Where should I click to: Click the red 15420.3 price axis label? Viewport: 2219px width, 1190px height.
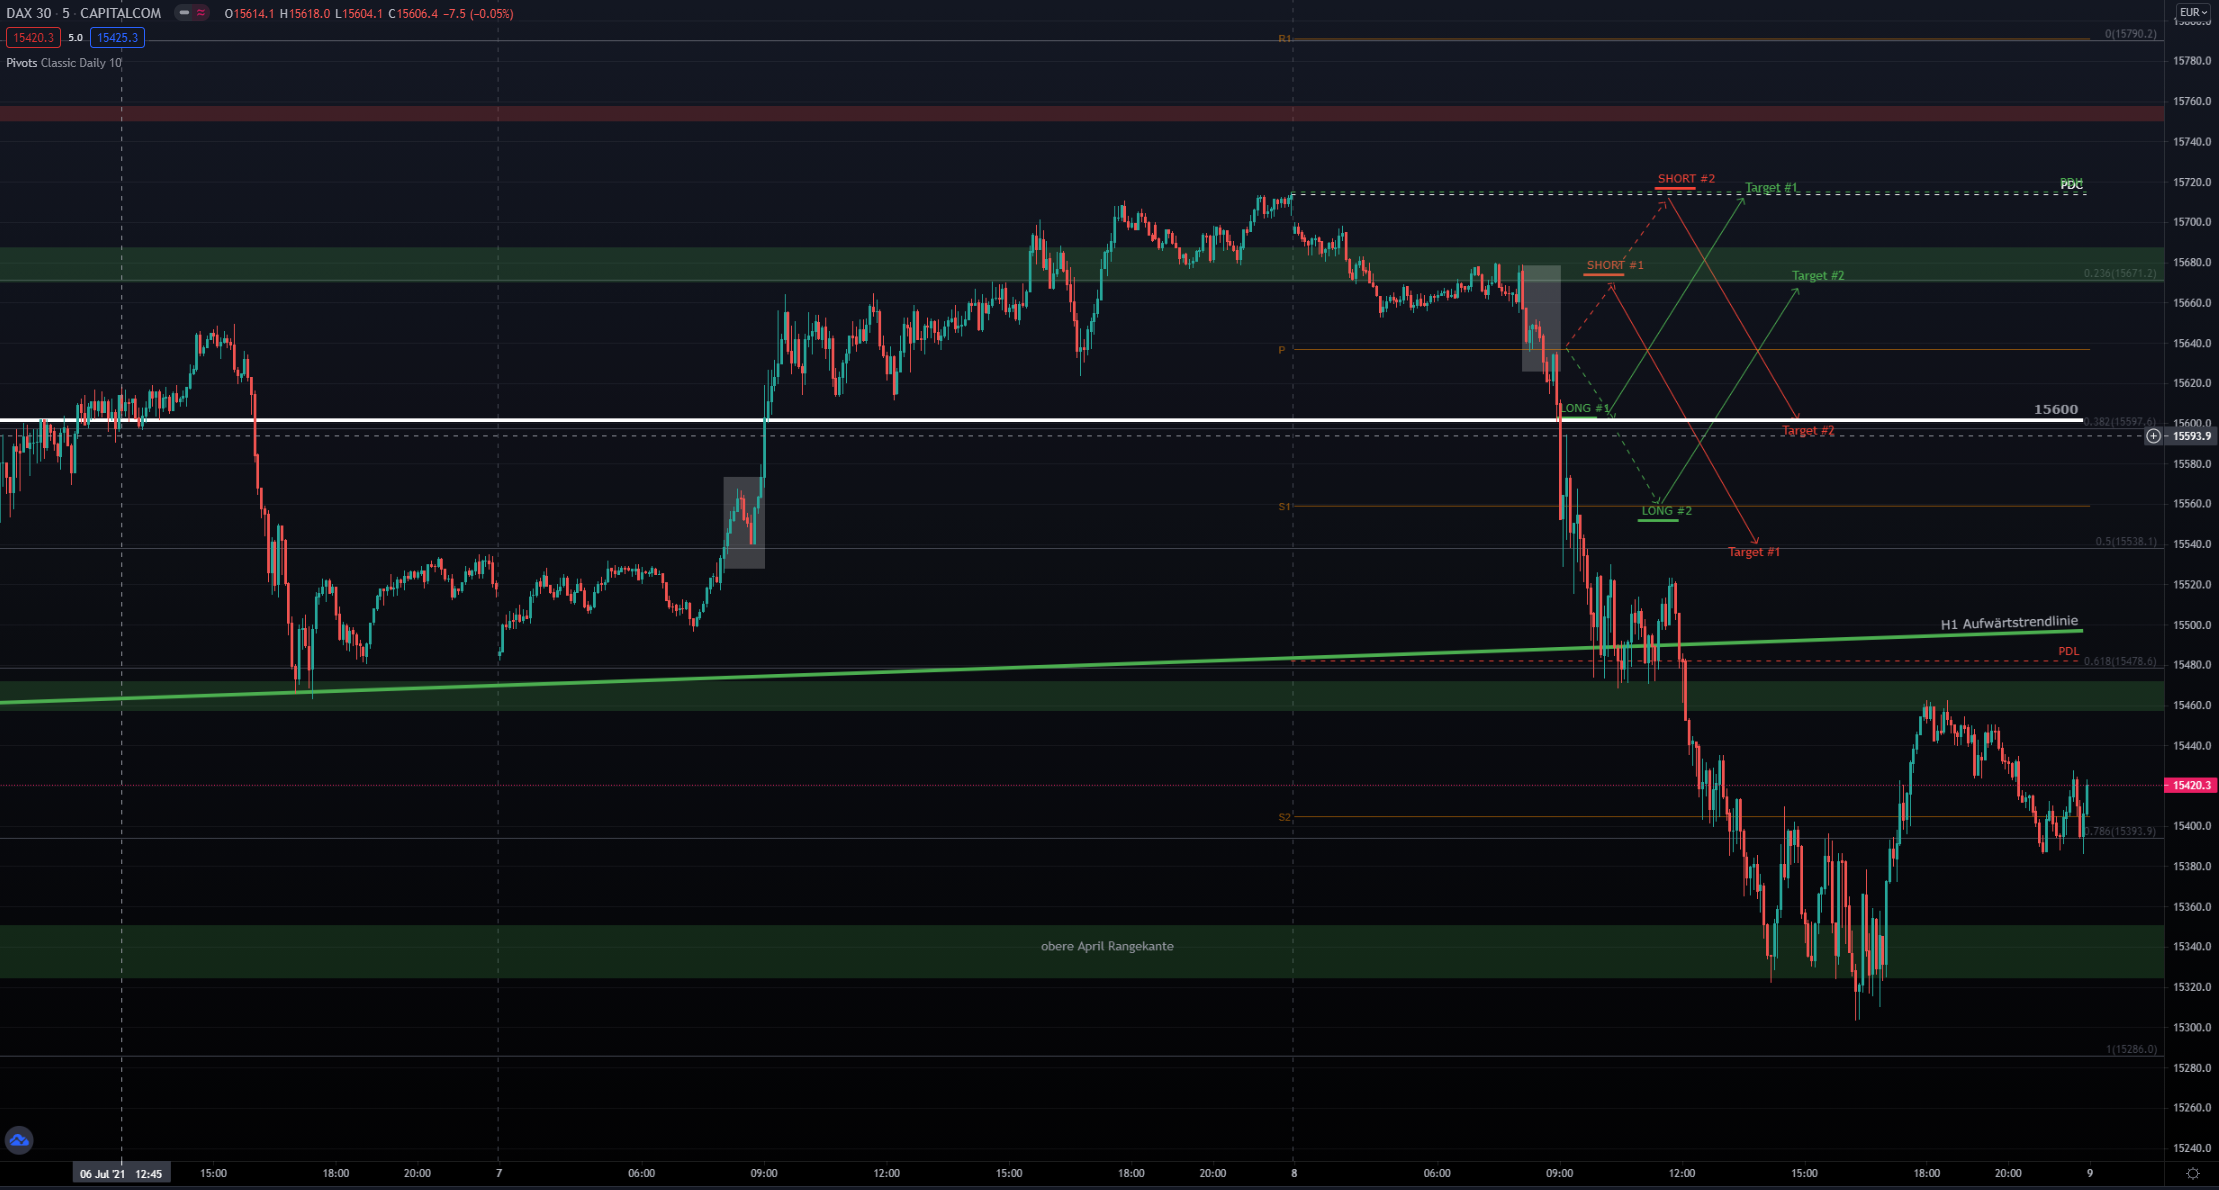pyautogui.click(x=2190, y=786)
